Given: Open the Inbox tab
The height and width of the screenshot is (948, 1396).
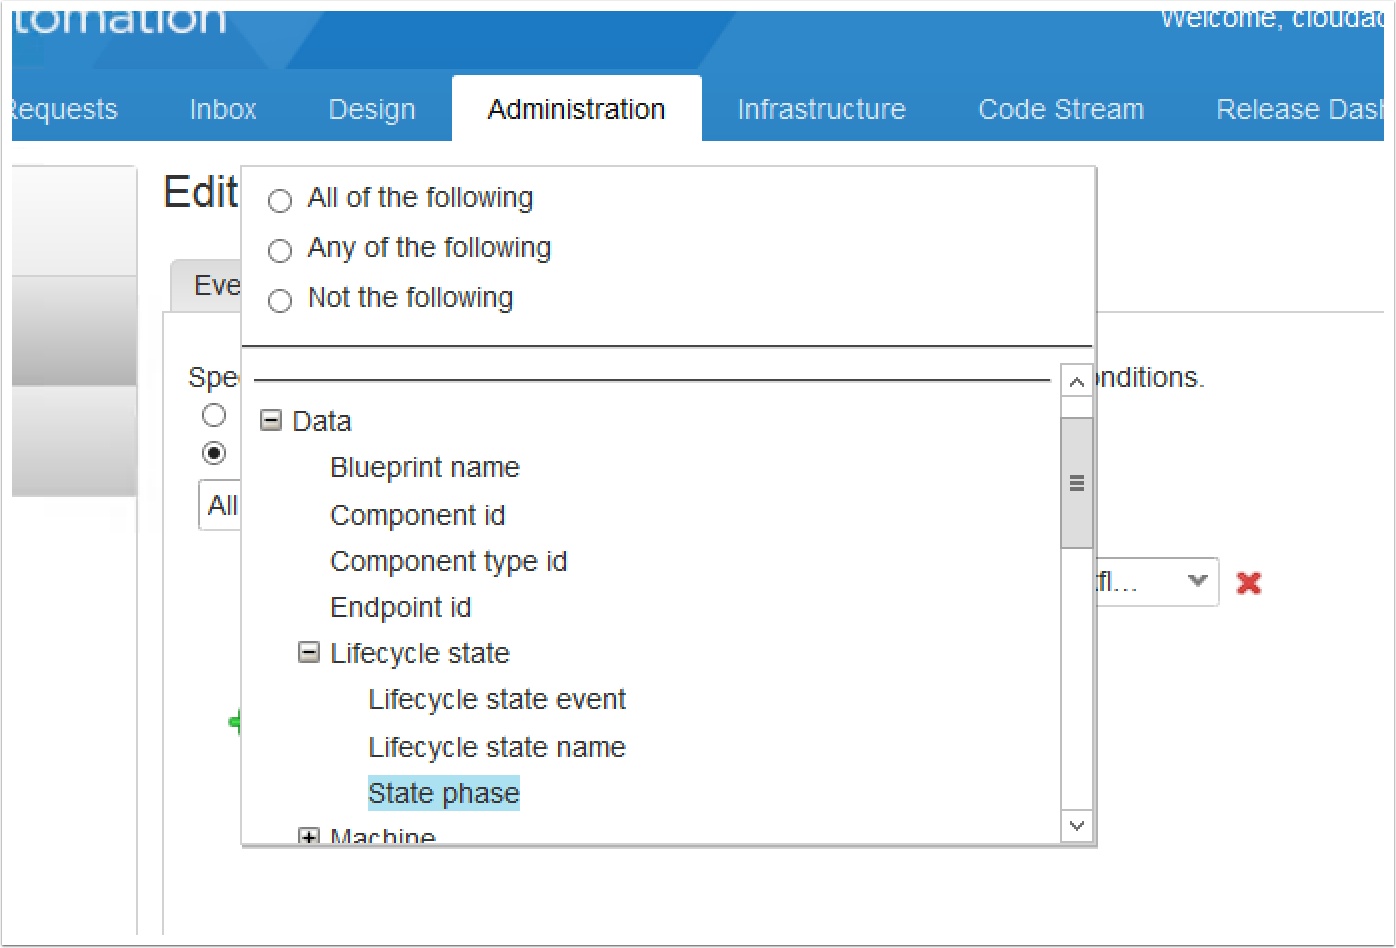Looking at the screenshot, I should (223, 109).
